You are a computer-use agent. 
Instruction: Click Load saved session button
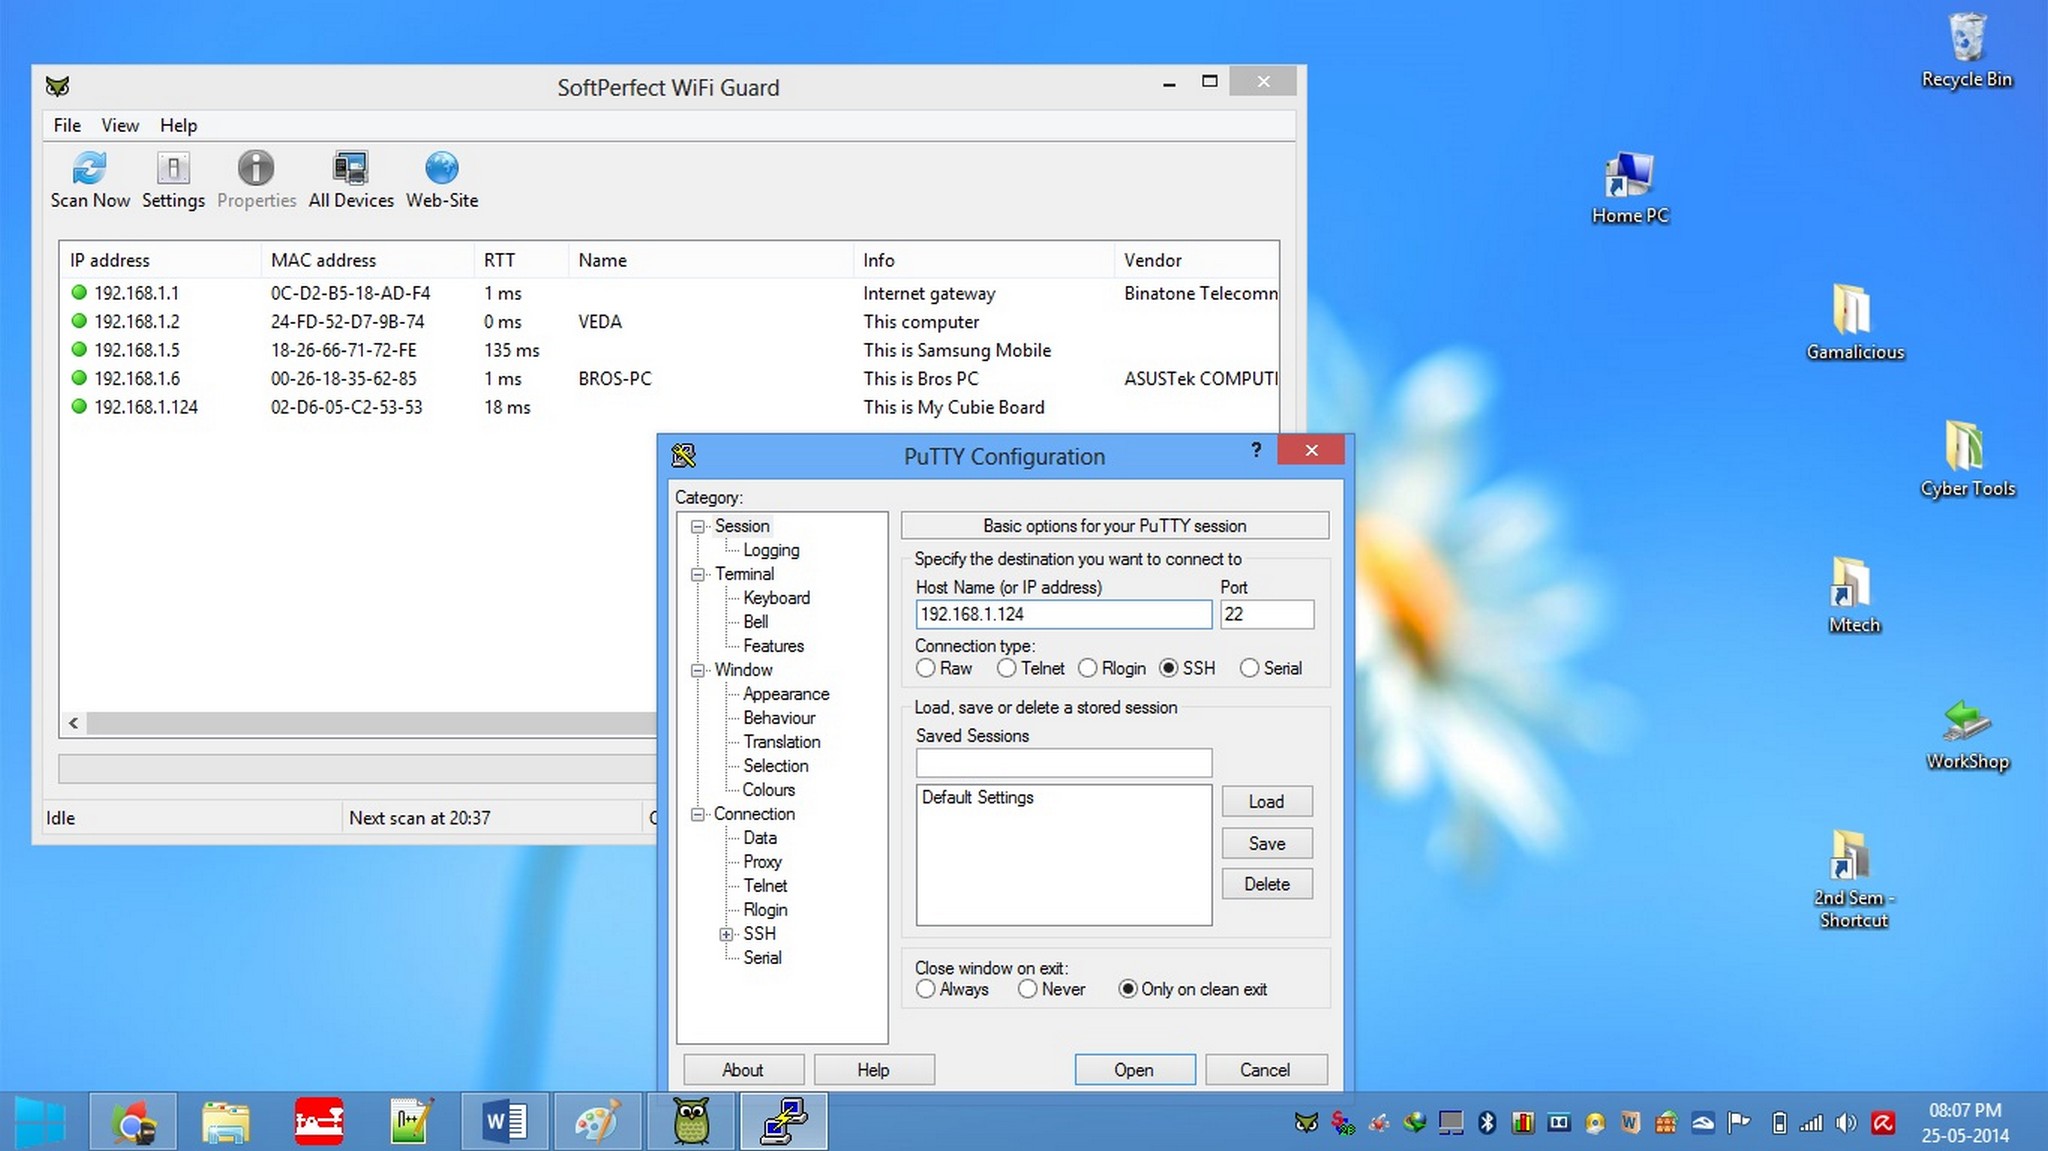click(x=1267, y=802)
